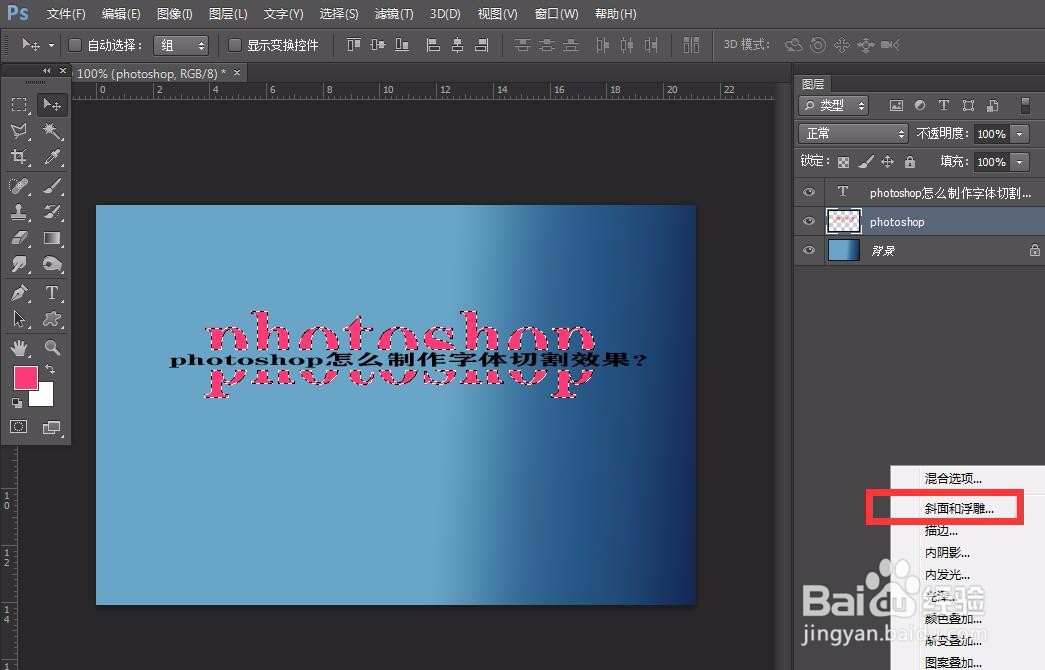Image resolution: width=1045 pixels, height=670 pixels.
Task: Enable the 显示变换控件 checkbox
Action: coord(234,45)
